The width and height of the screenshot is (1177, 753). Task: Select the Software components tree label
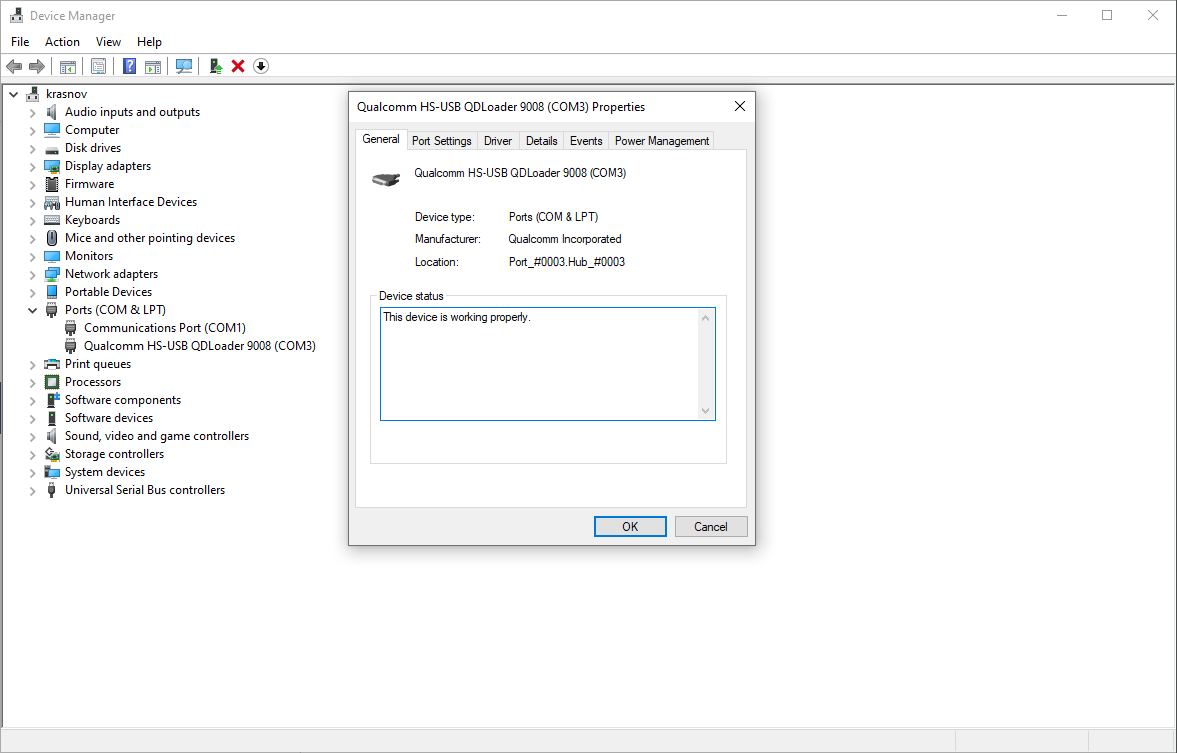pos(122,400)
